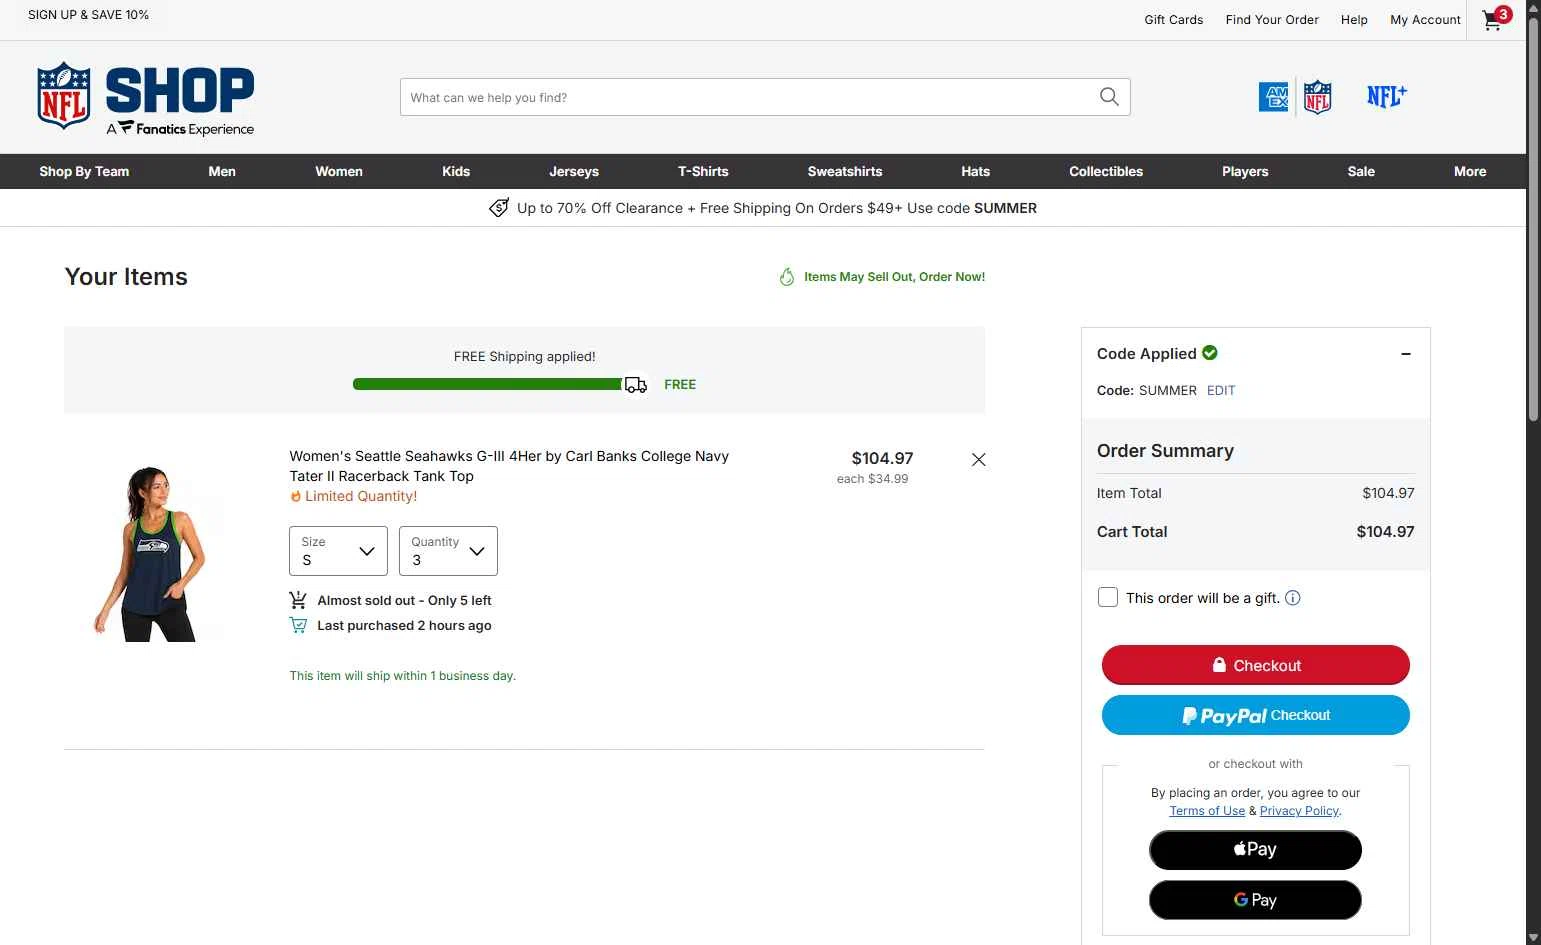Open the Kids menu
This screenshot has height=945, width=1541.
(456, 171)
